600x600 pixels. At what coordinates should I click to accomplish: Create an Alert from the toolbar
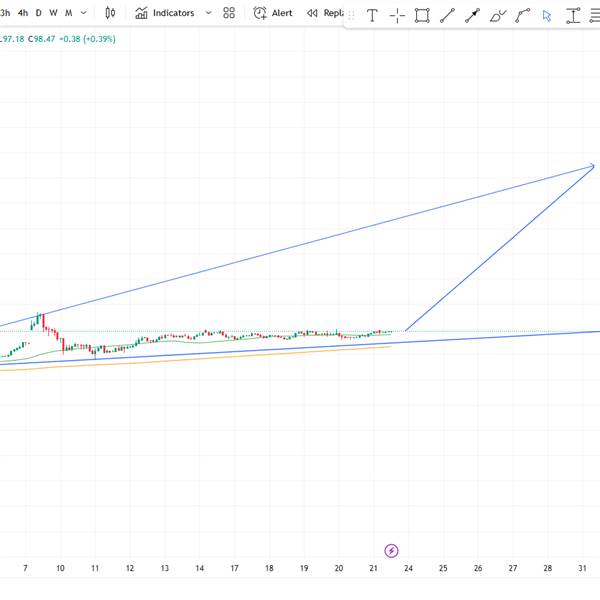click(x=273, y=14)
